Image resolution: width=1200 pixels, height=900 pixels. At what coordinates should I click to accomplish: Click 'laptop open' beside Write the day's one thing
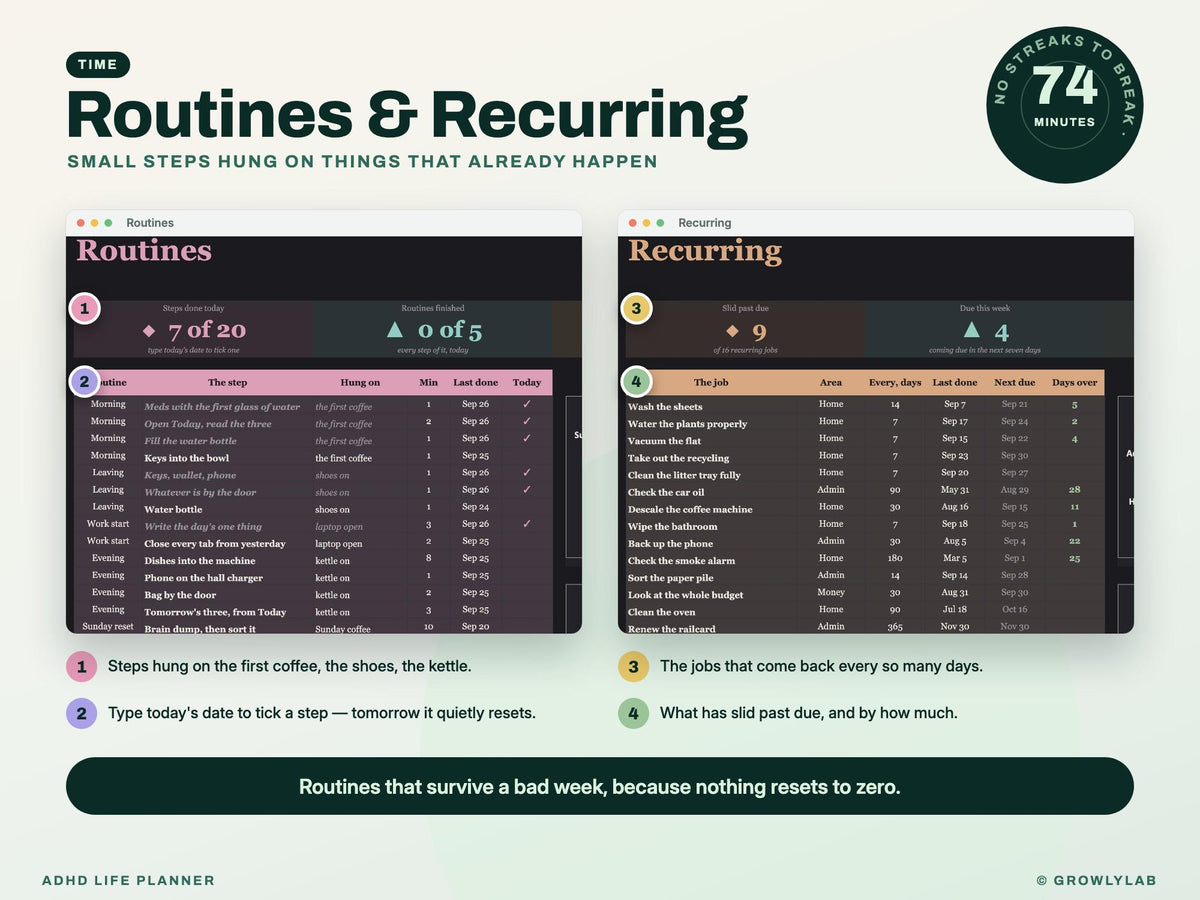[x=339, y=527]
